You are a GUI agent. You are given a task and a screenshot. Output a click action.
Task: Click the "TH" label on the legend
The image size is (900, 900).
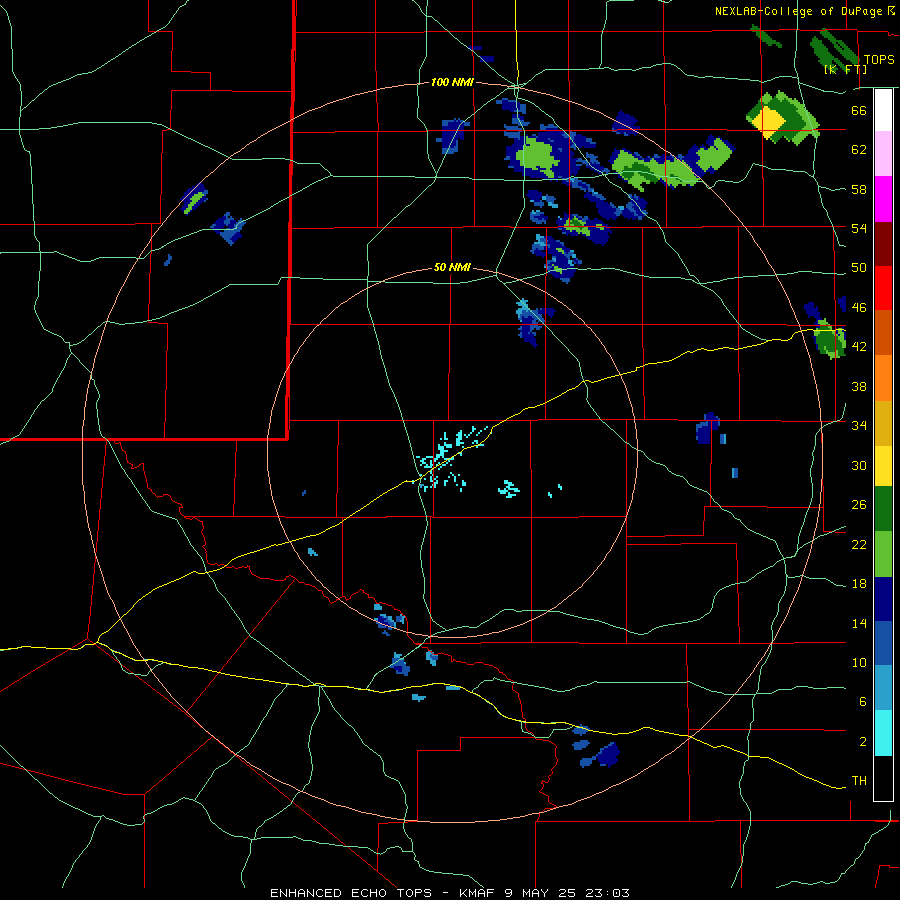pos(859,781)
